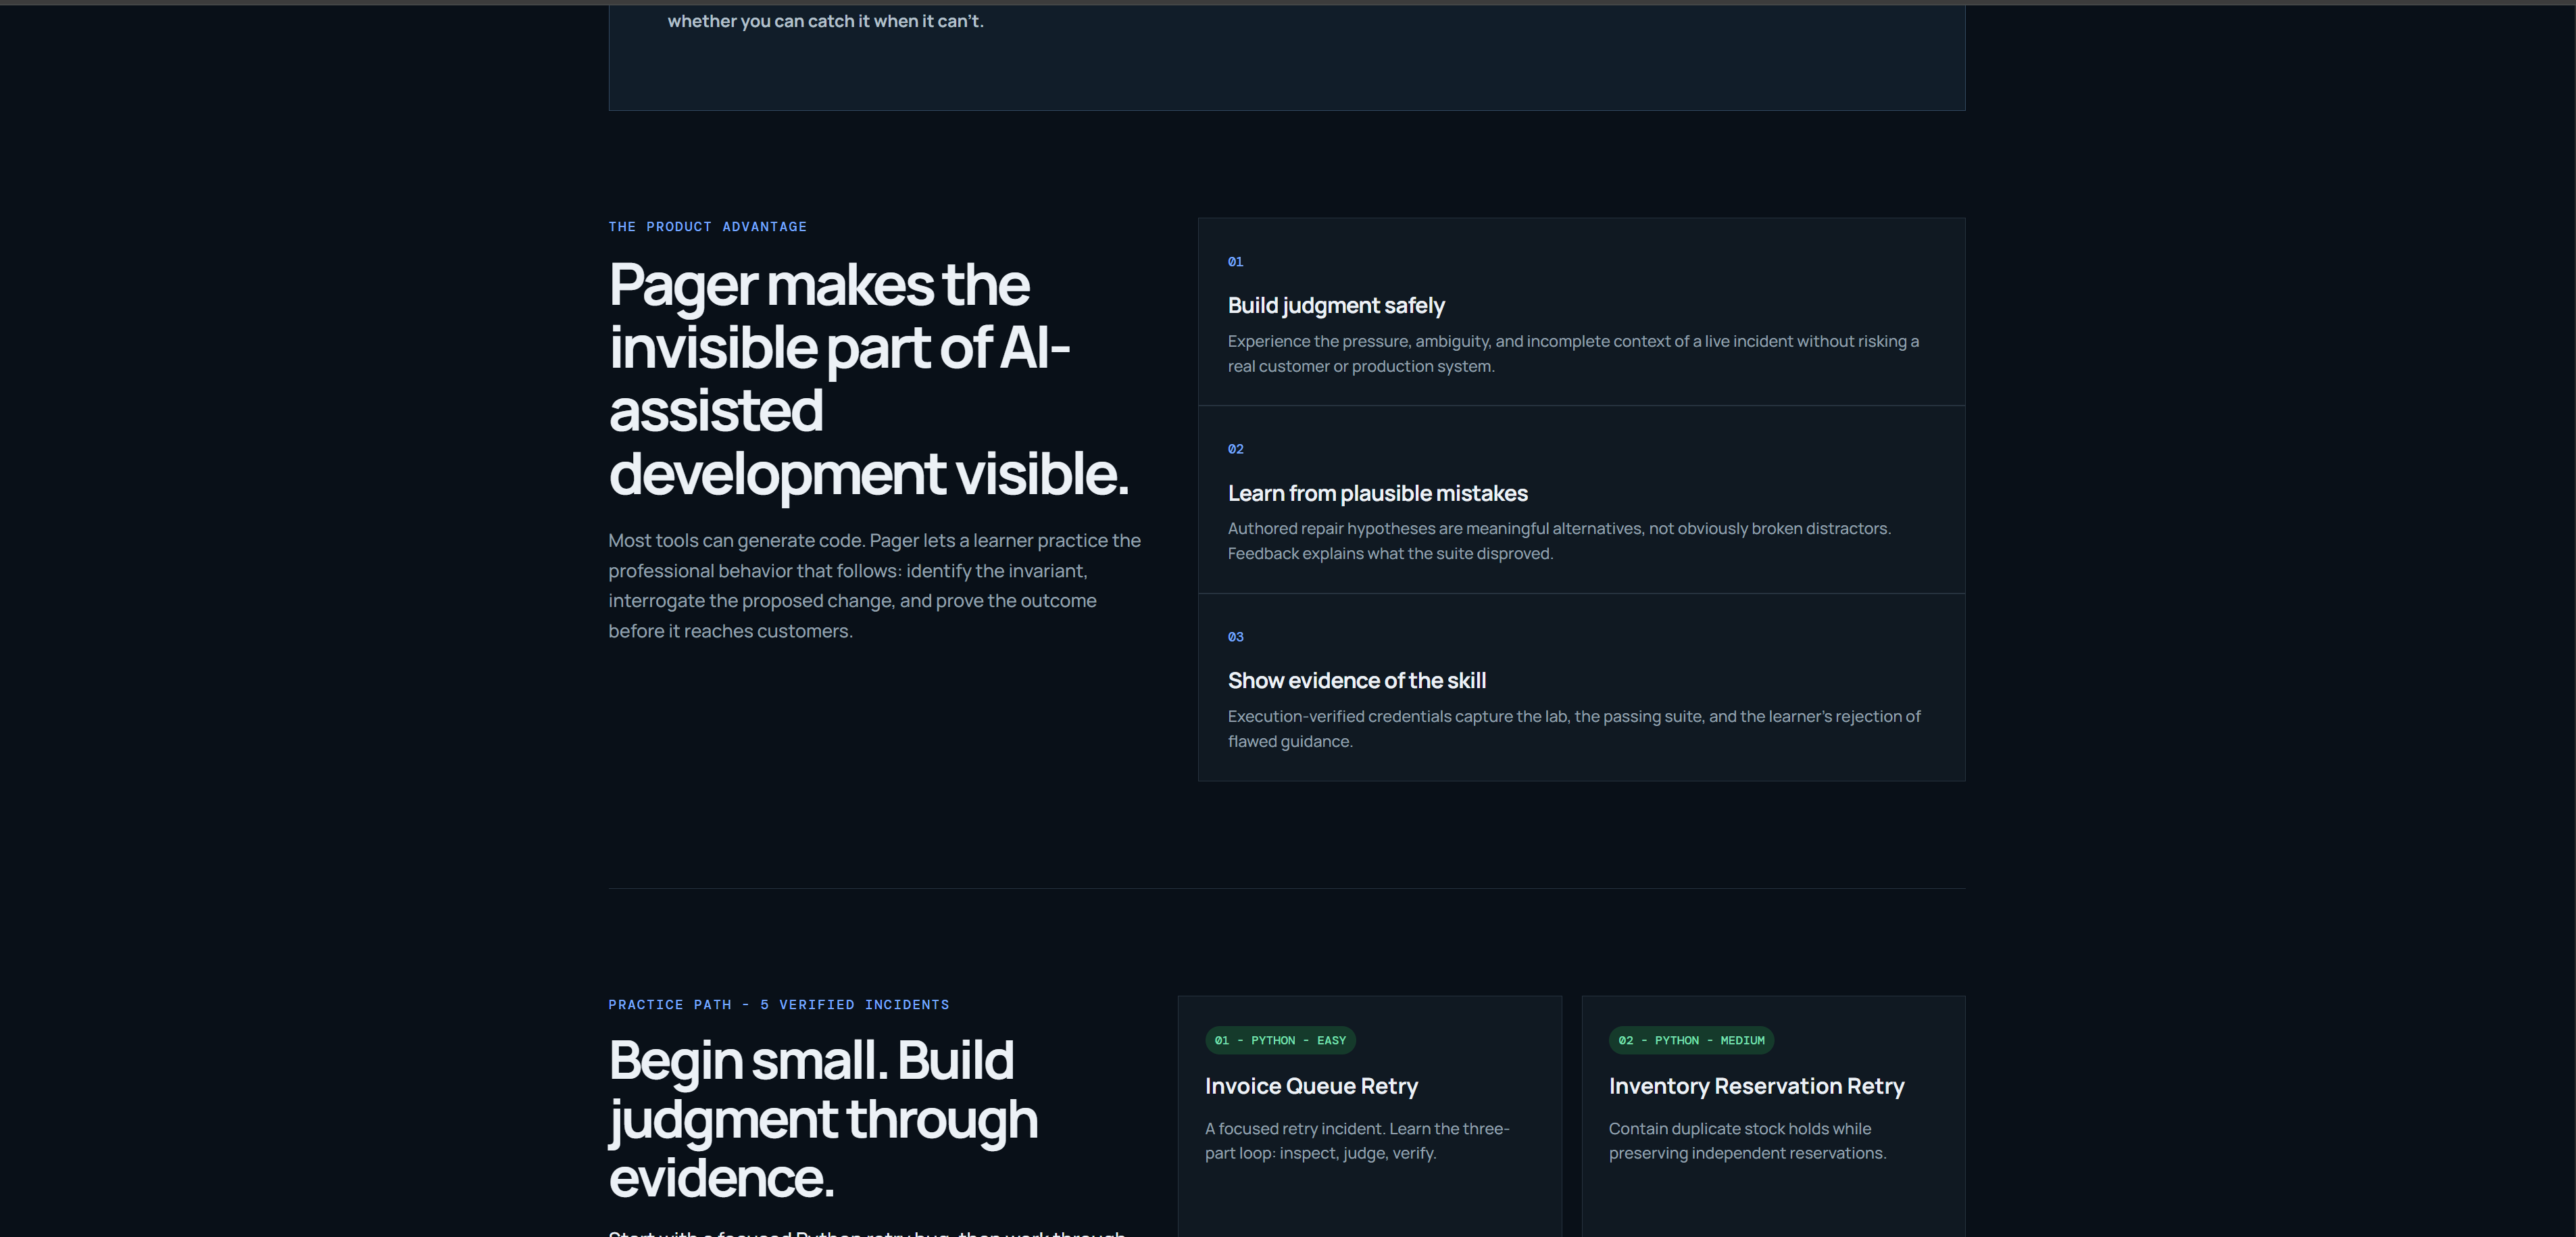This screenshot has height=1237, width=2576.
Task: Click the '02' number above Learn from plausible mistakes
Action: [1236, 449]
